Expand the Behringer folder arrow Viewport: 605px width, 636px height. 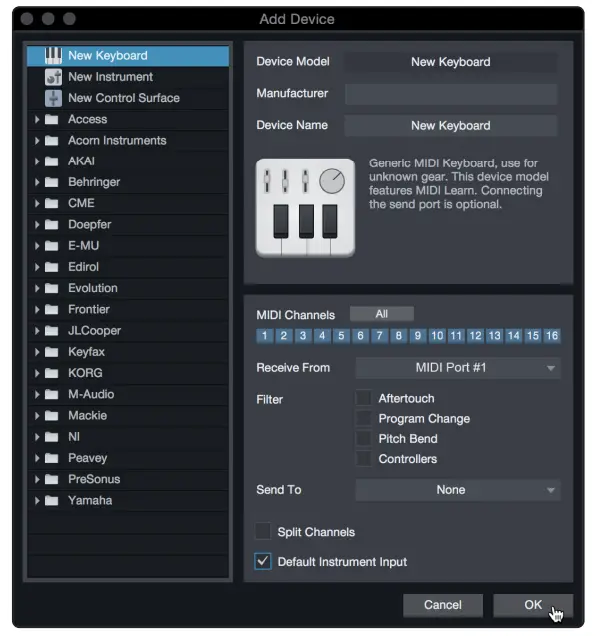[37, 182]
